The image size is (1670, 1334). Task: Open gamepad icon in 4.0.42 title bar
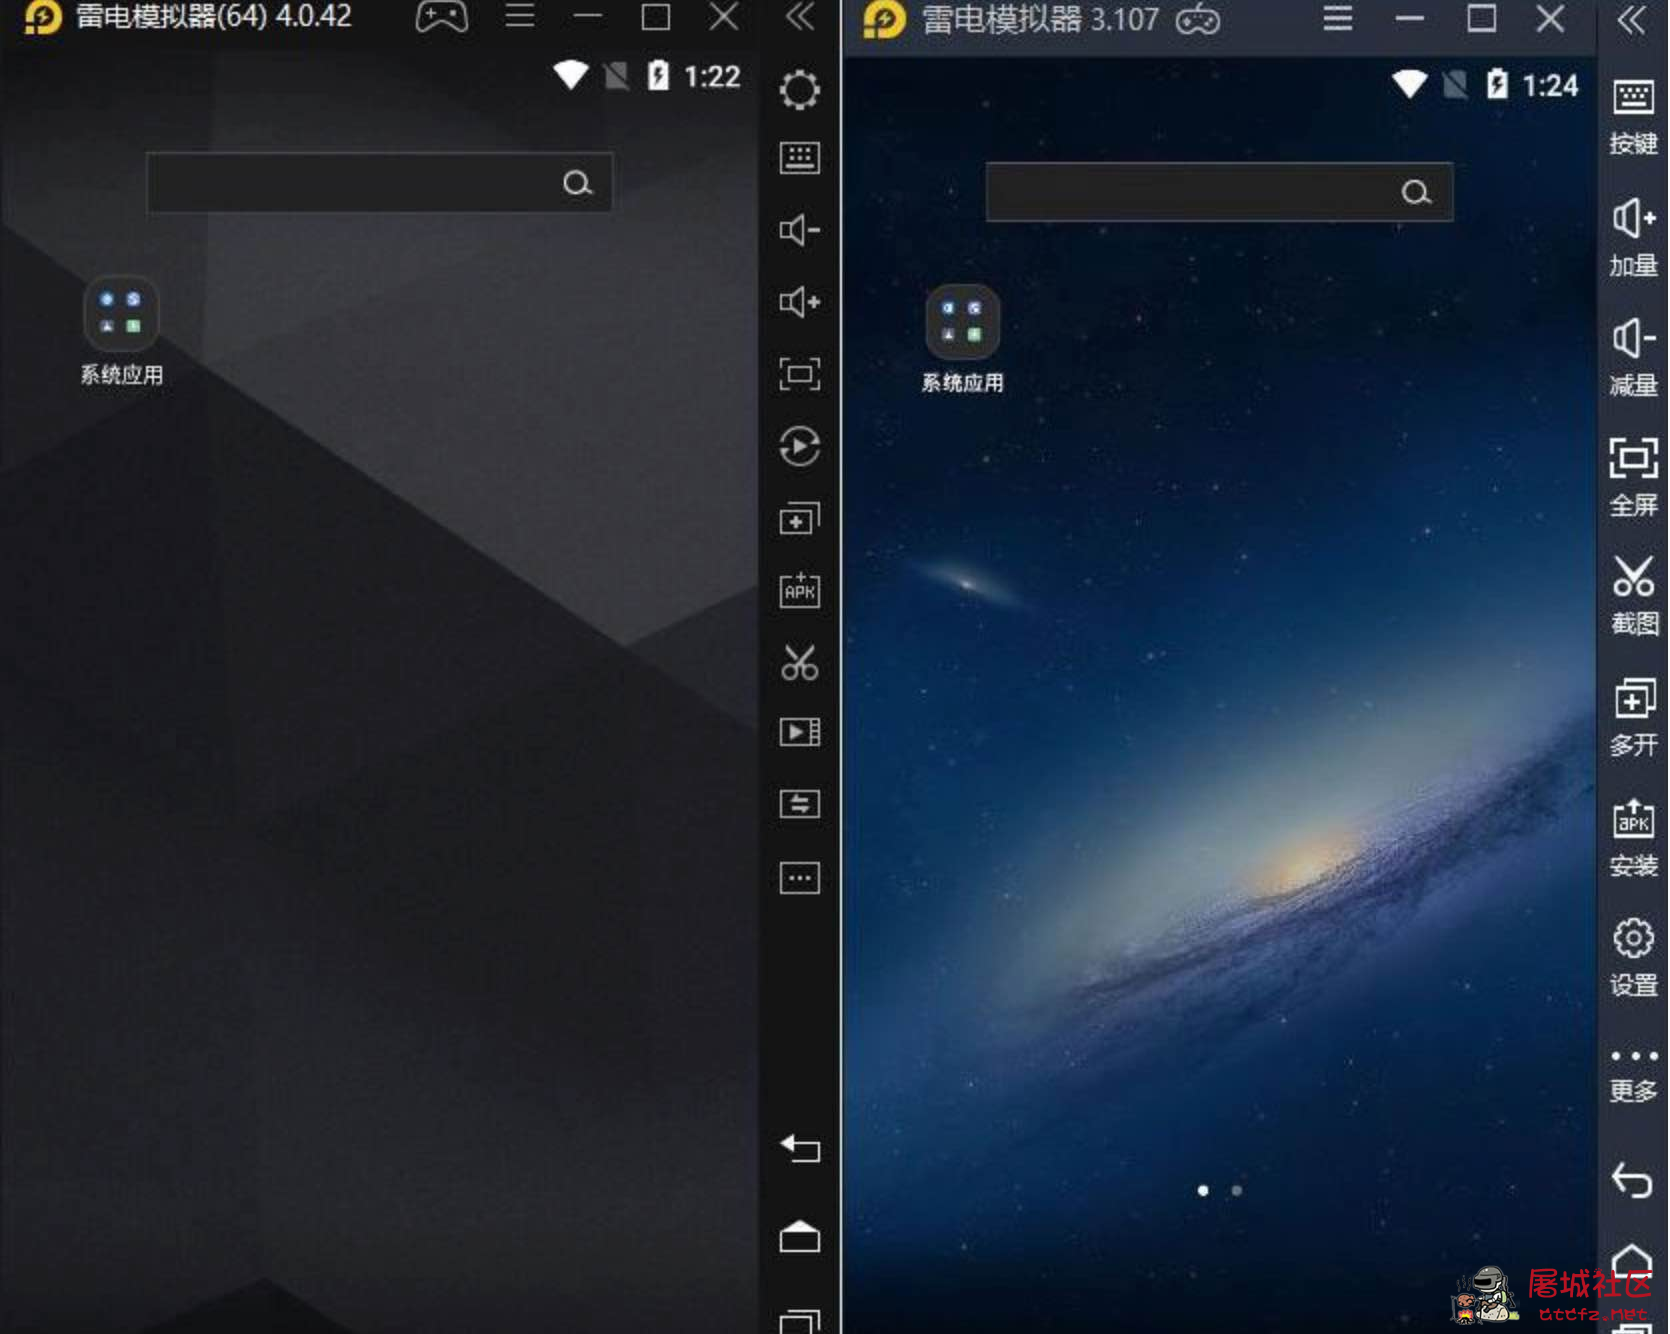pos(441,17)
